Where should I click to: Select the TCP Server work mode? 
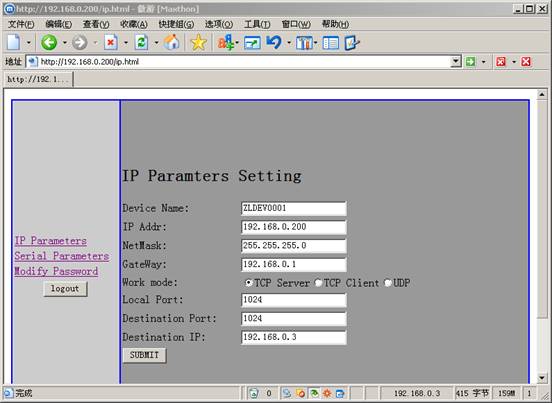[x=248, y=283]
